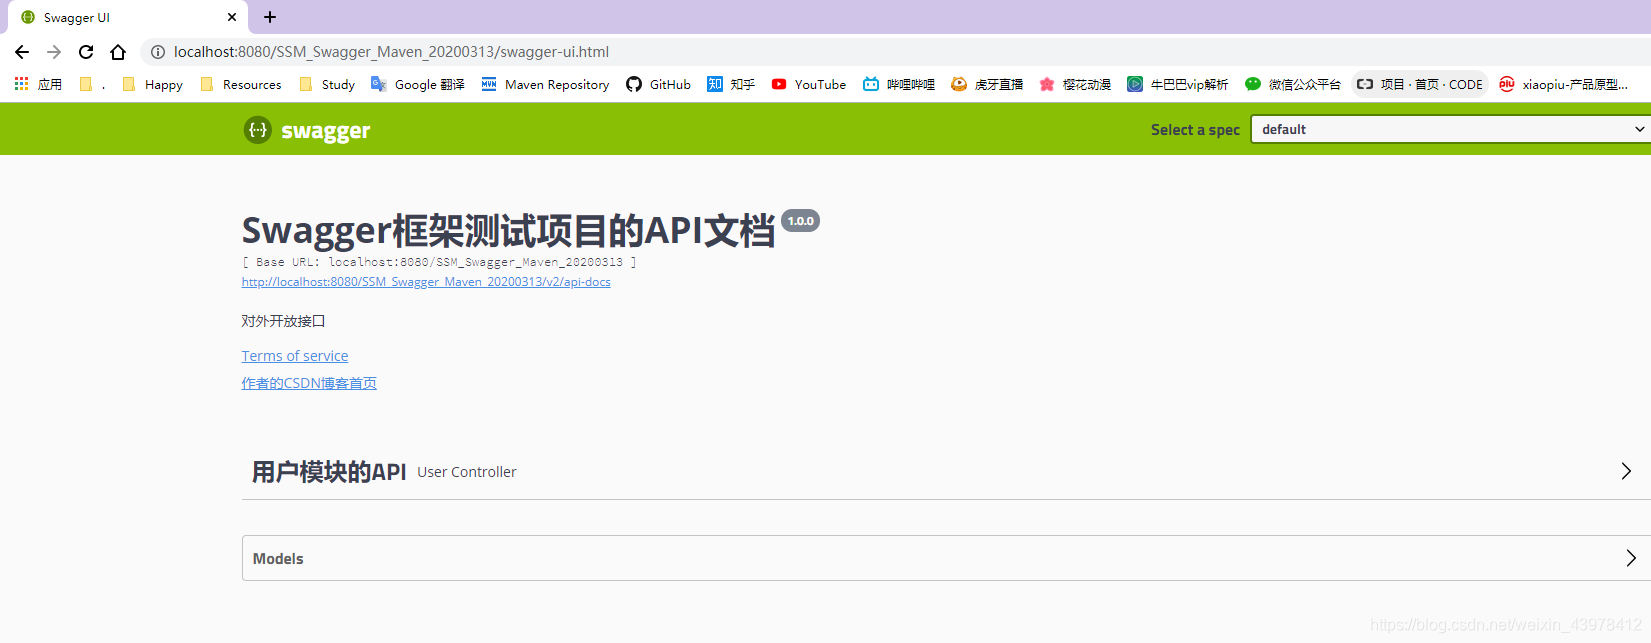Viewport: 1651px width, 643px height.
Task: Expand the 用户模块的API User Controller section
Action: pos(946,472)
